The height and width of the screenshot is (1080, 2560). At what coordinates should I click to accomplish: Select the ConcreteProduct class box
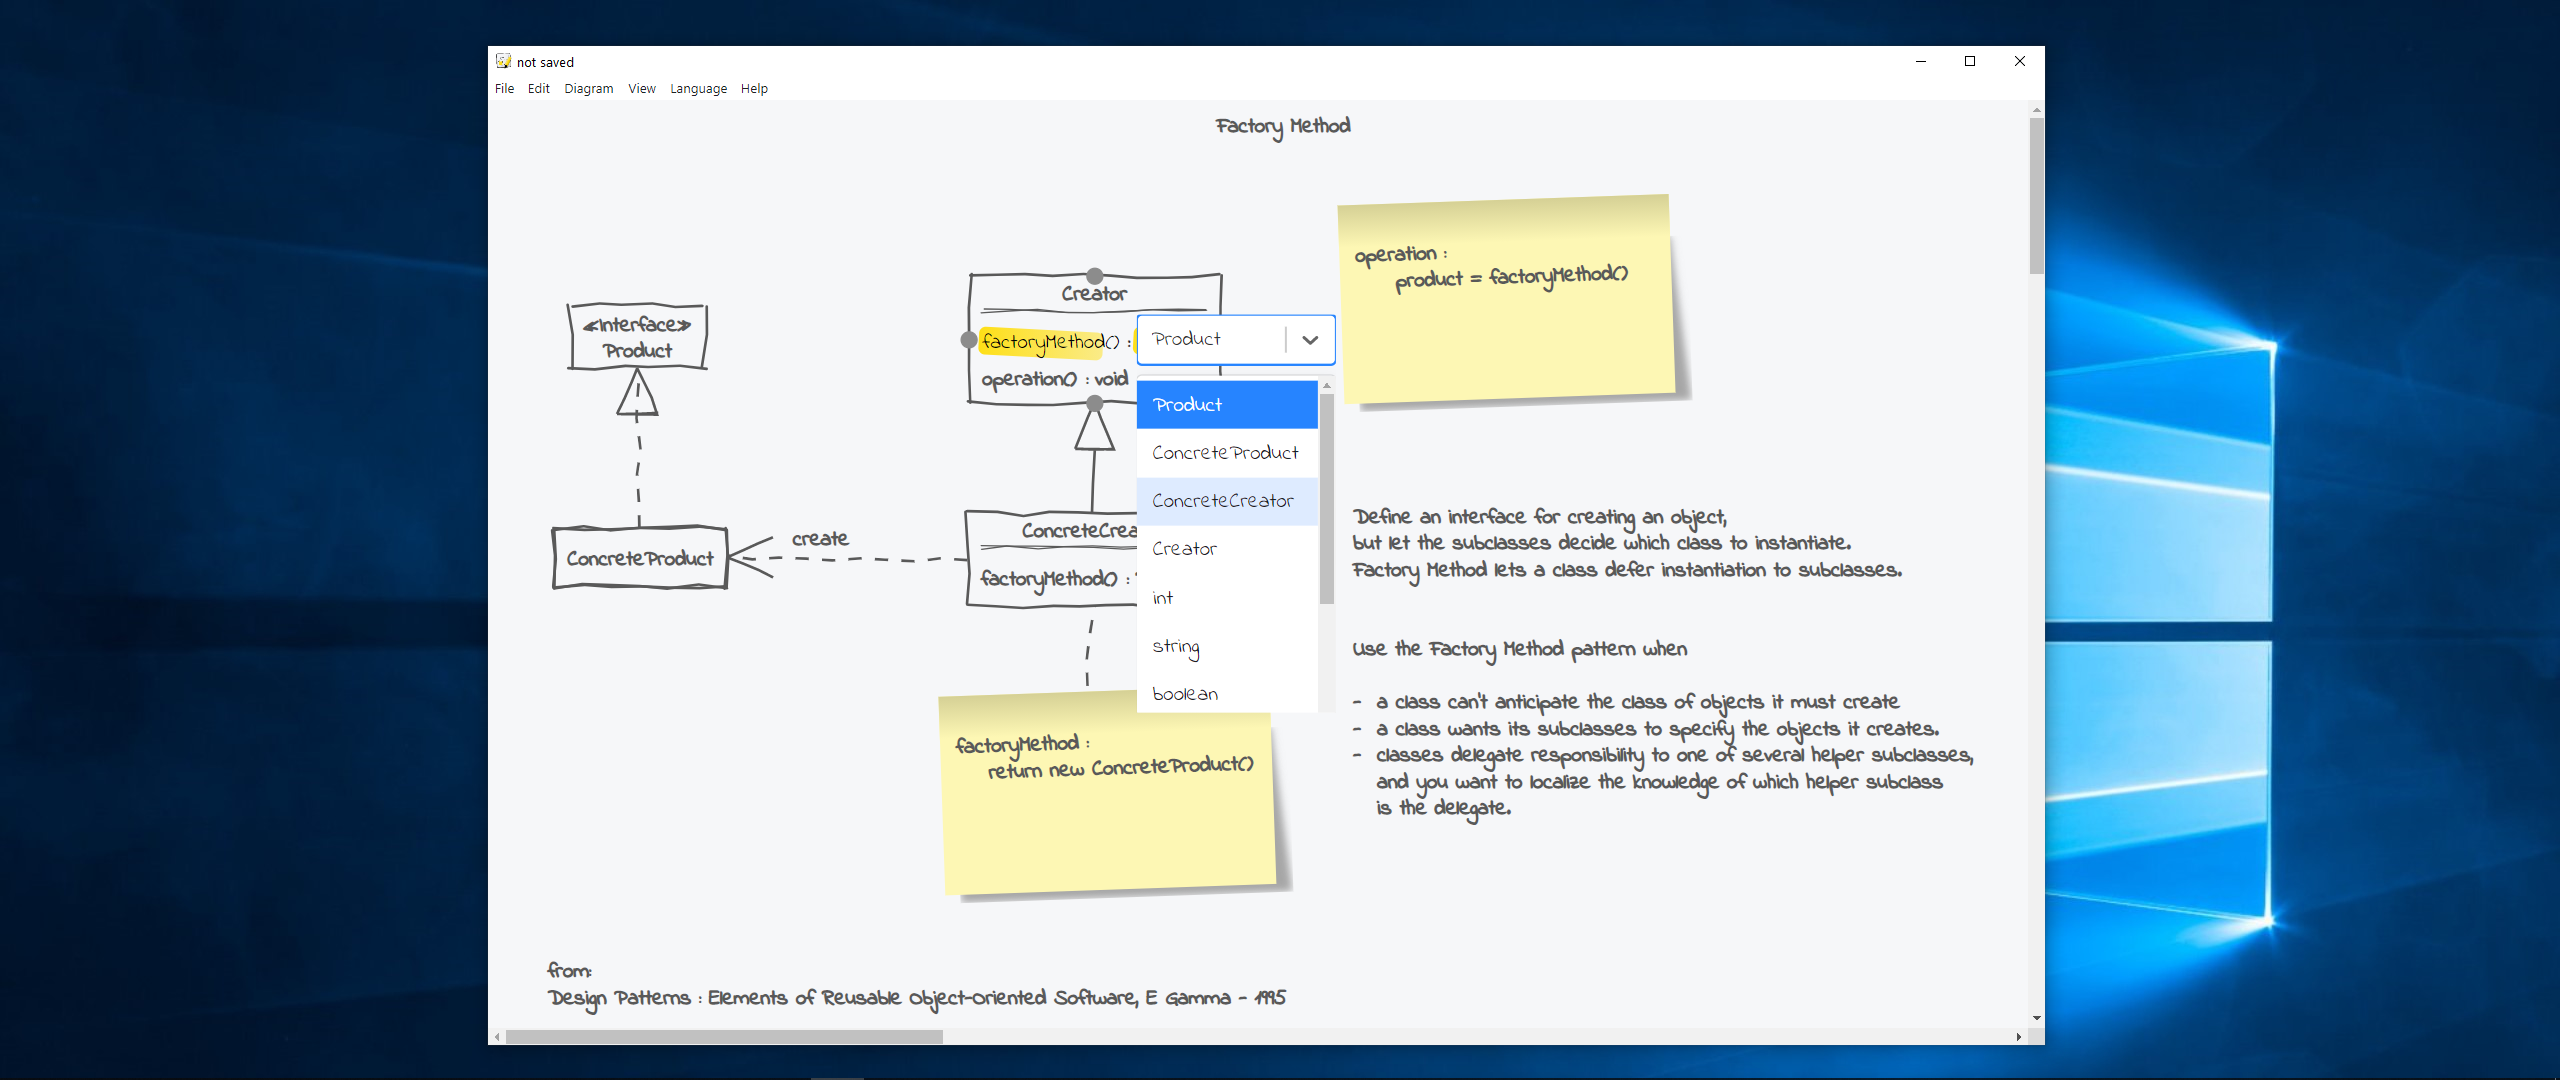[640, 558]
